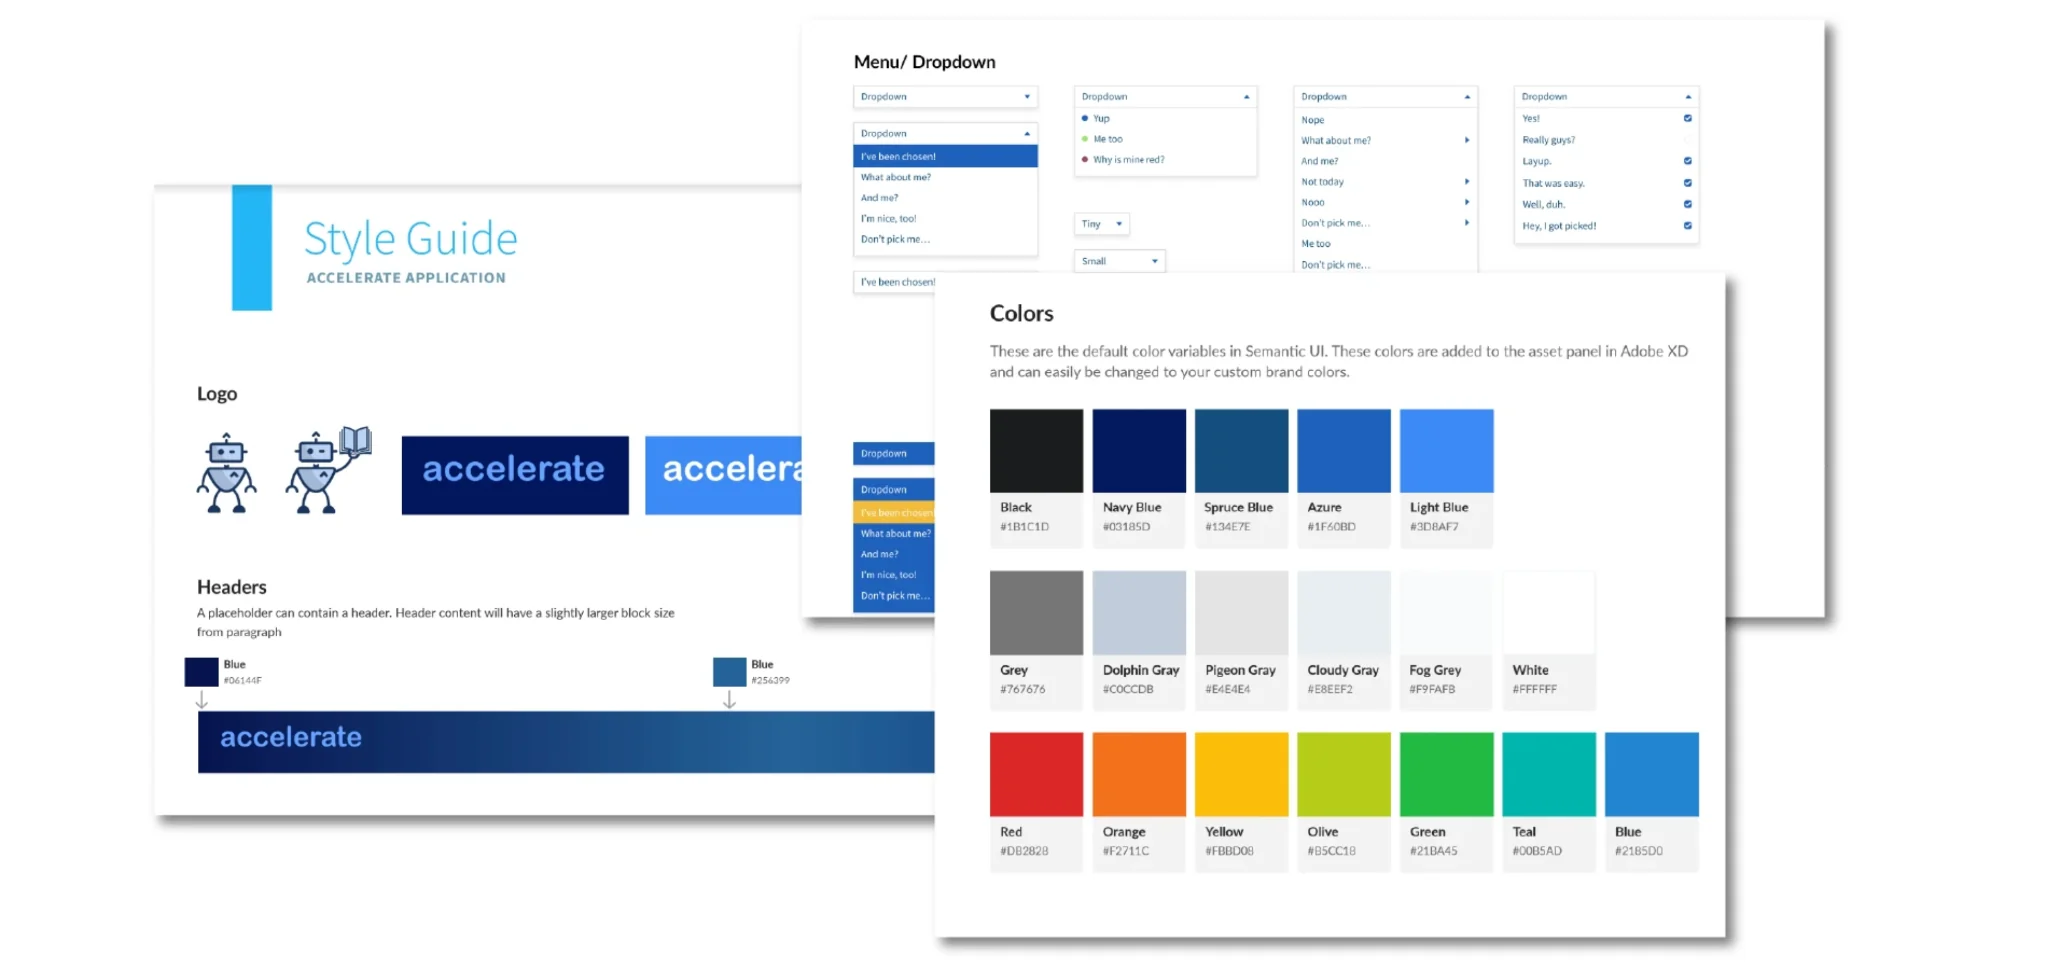Viewport: 2048px width, 976px height.
Task: Select the blue-highlighted I've been chosen! item
Action: (945, 156)
